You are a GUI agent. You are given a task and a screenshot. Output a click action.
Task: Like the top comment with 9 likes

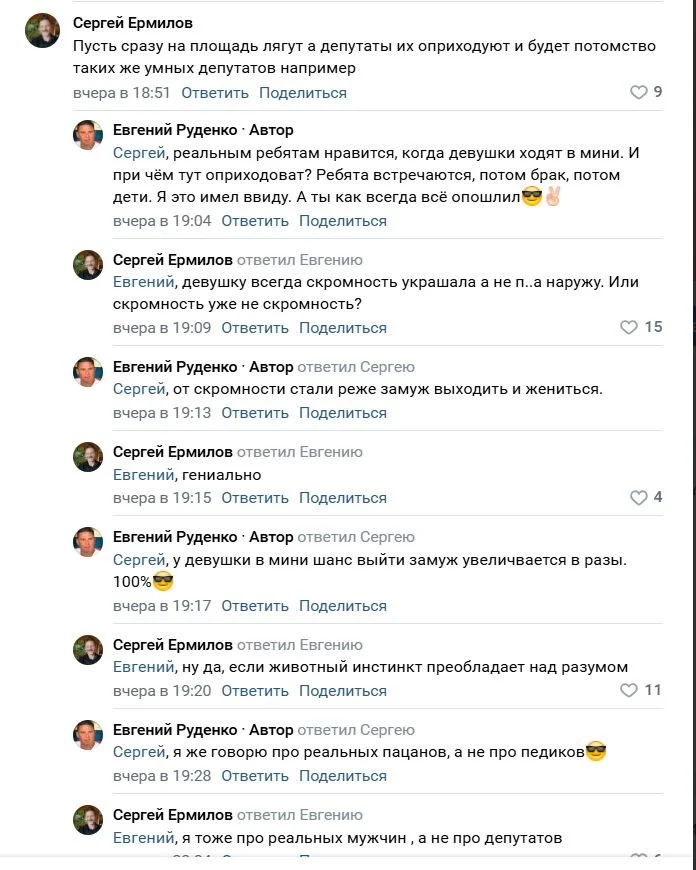coord(639,93)
